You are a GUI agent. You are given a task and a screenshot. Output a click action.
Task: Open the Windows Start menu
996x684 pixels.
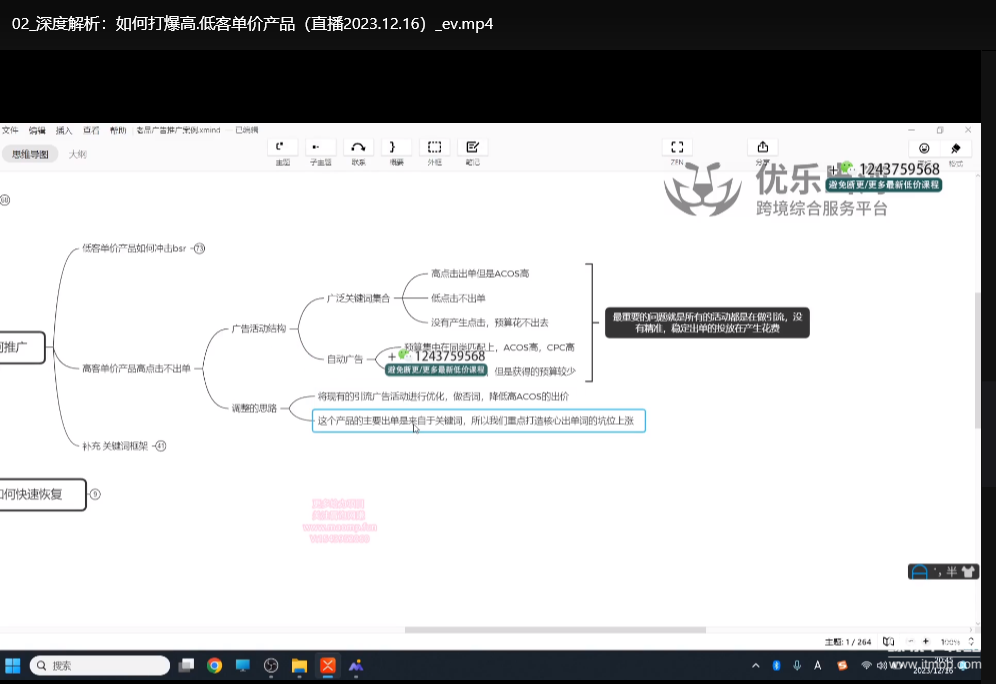13,666
